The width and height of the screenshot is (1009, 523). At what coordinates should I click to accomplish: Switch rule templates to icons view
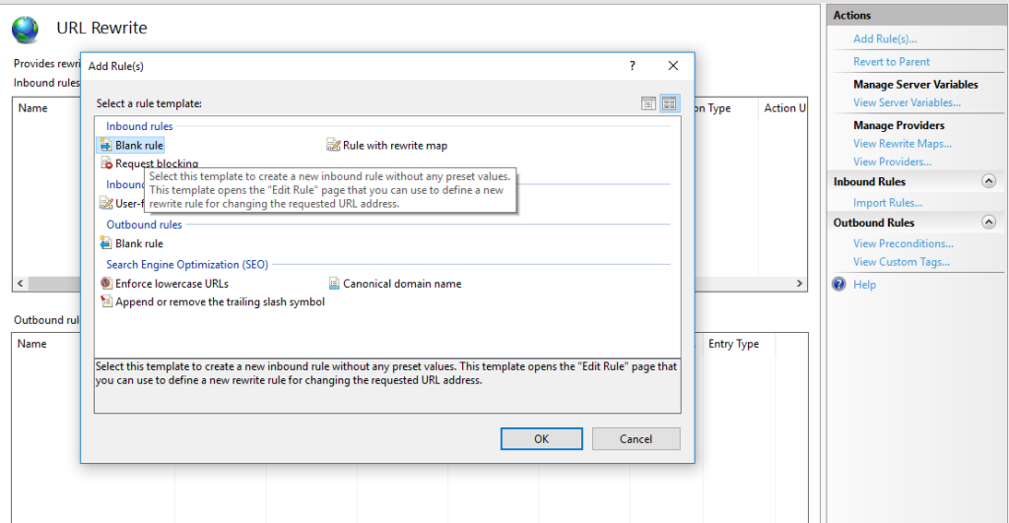(x=669, y=103)
